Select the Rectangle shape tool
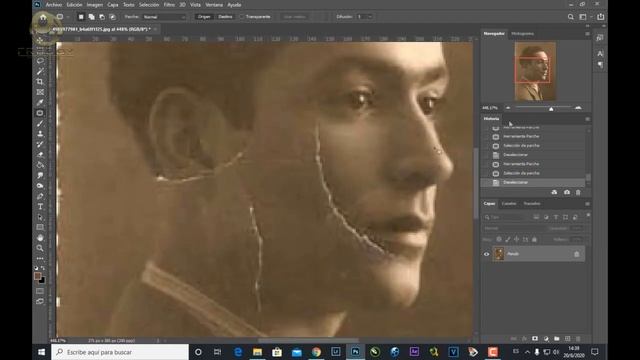Viewport: 640px width, 360px height. pyautogui.click(x=40, y=227)
